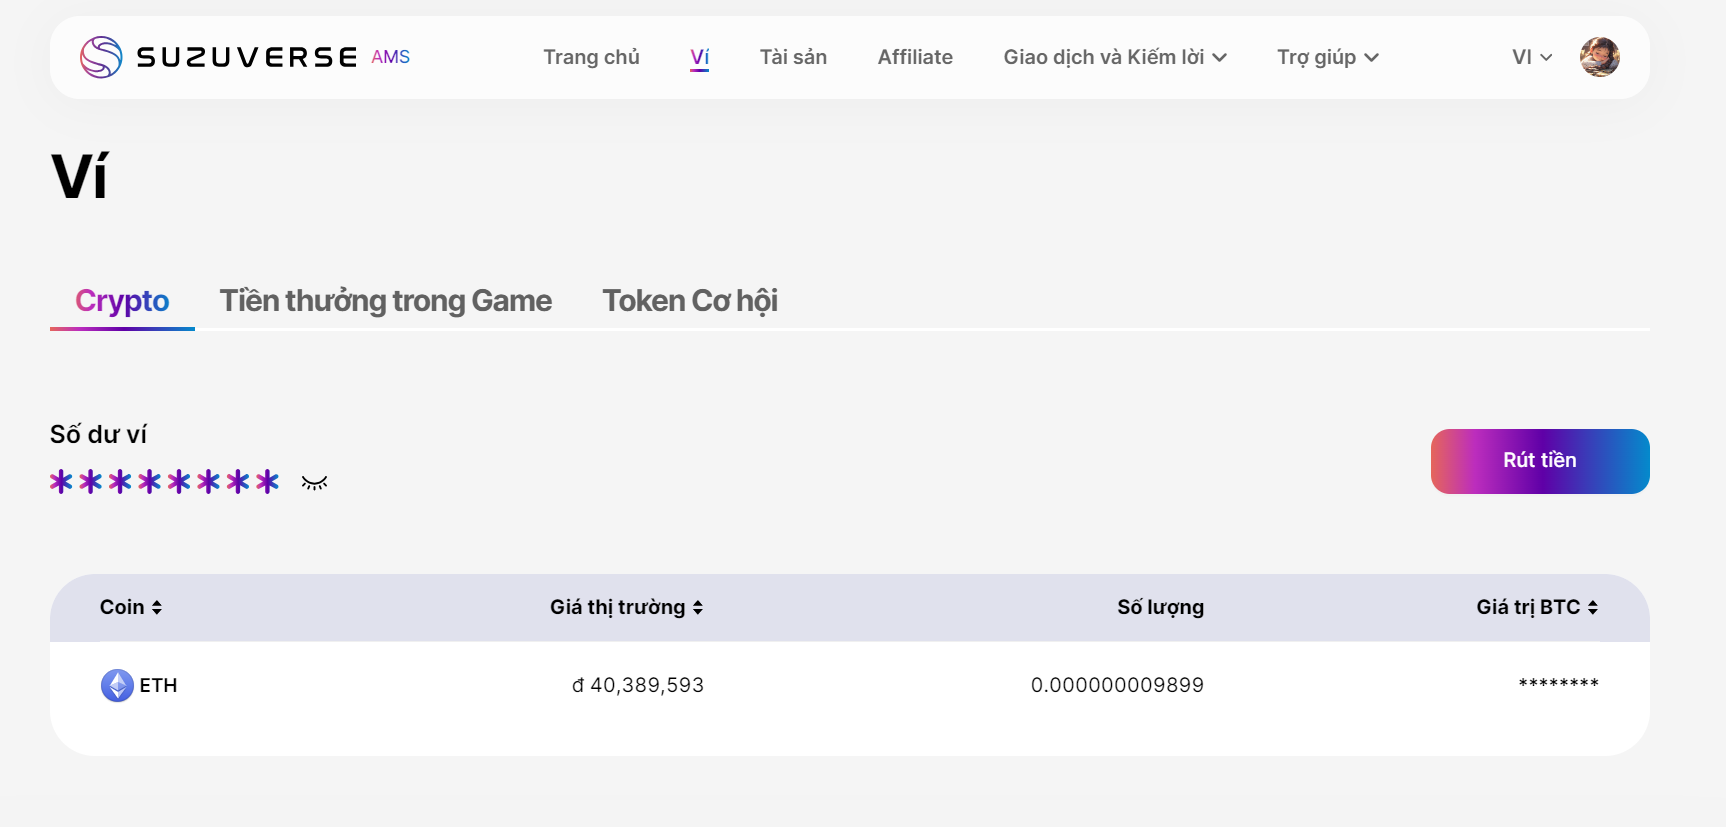Switch to Token Cơ hội tab
The image size is (1726, 827).
pos(690,301)
